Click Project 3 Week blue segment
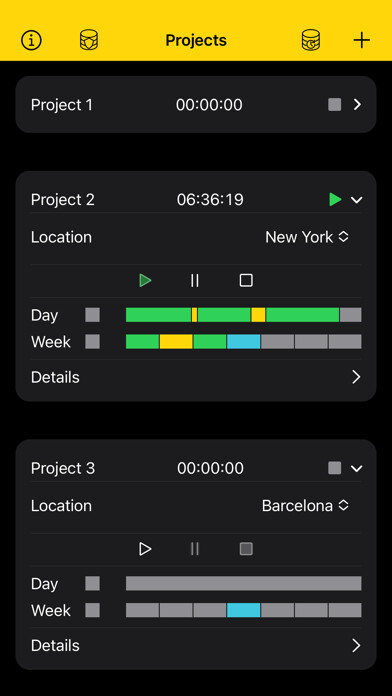Image resolution: width=392 pixels, height=696 pixels. [x=243, y=610]
